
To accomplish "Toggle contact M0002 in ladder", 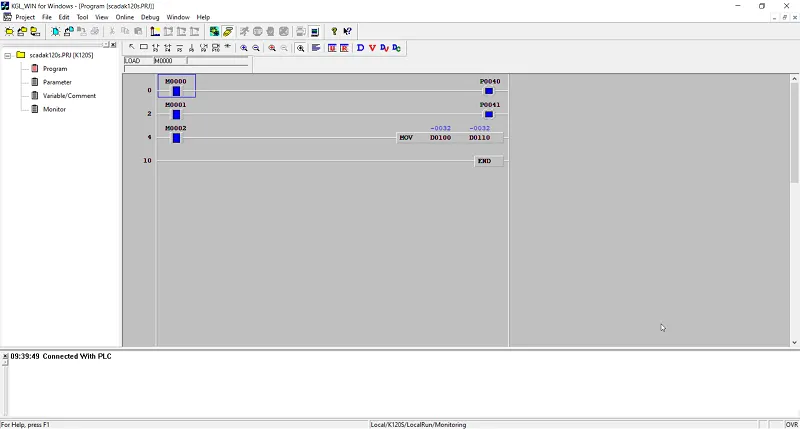I will [x=176, y=138].
